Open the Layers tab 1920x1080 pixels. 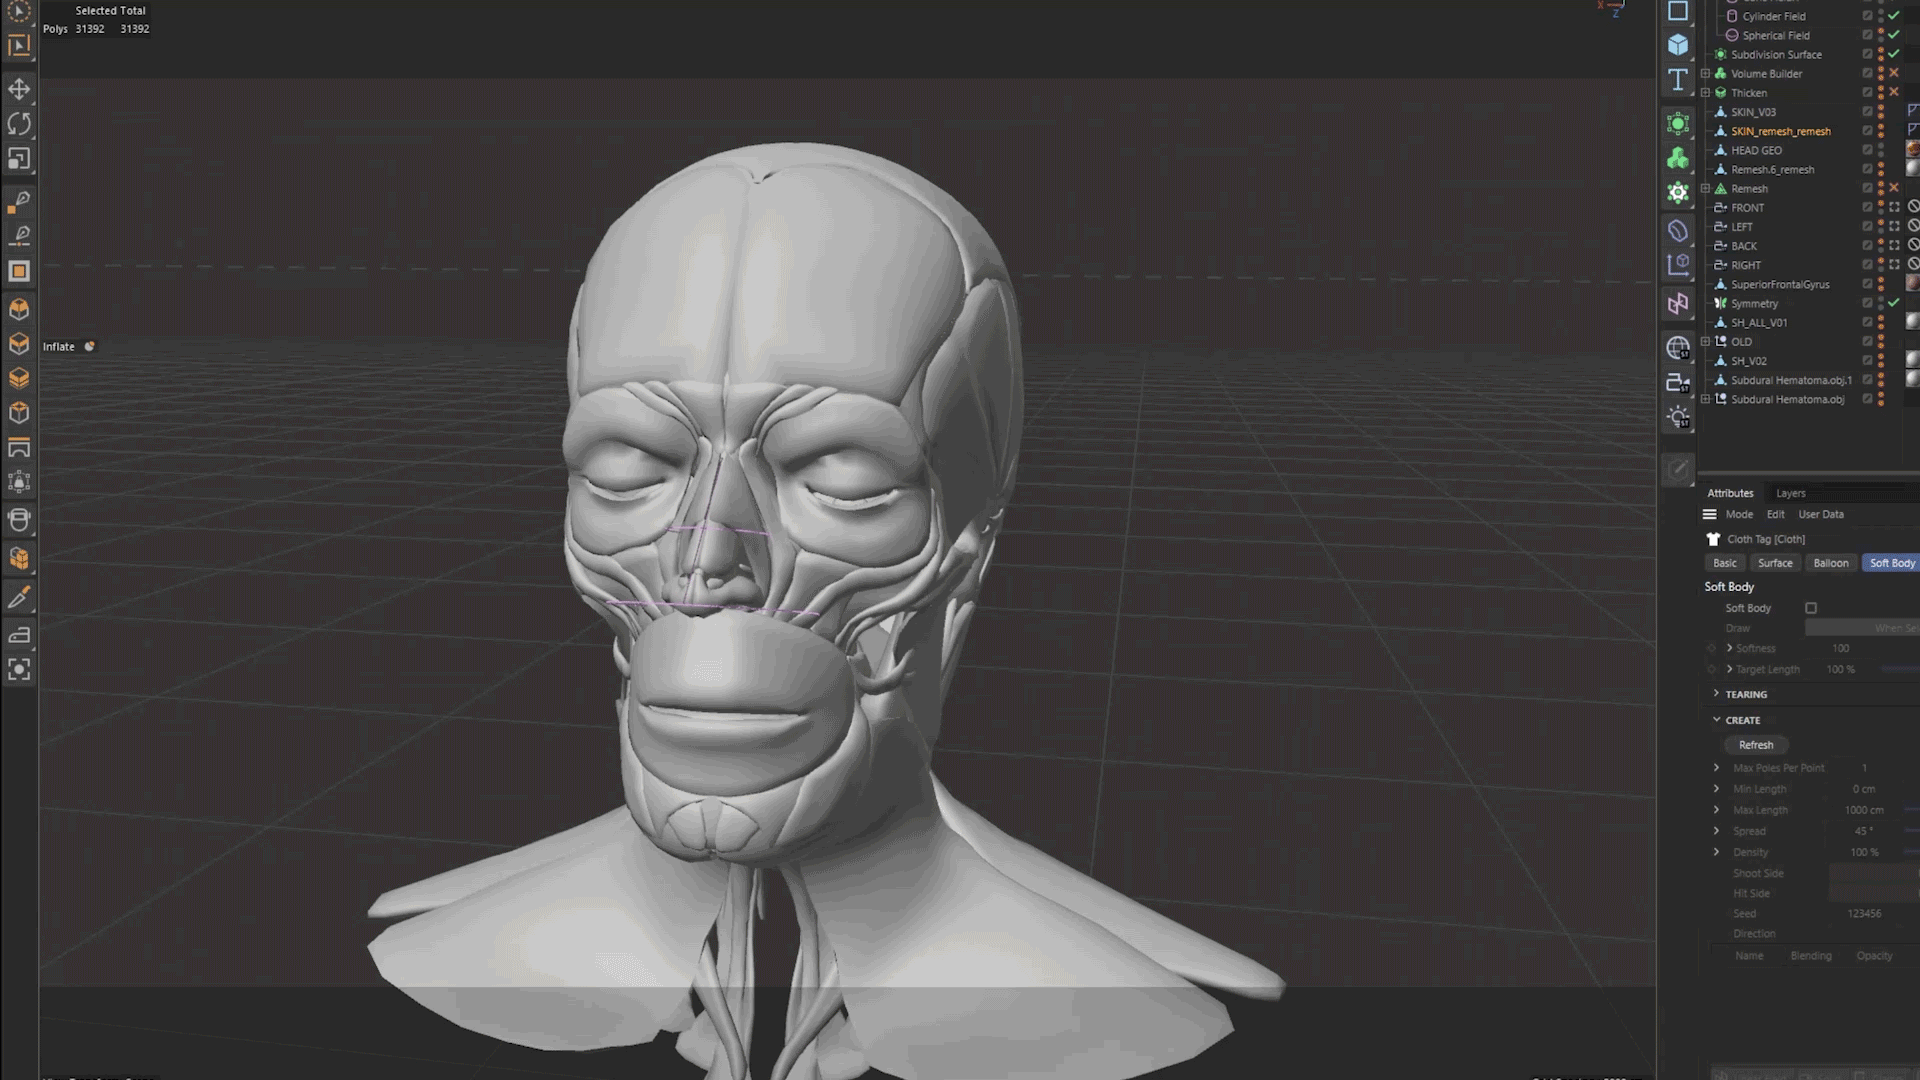(x=1790, y=493)
